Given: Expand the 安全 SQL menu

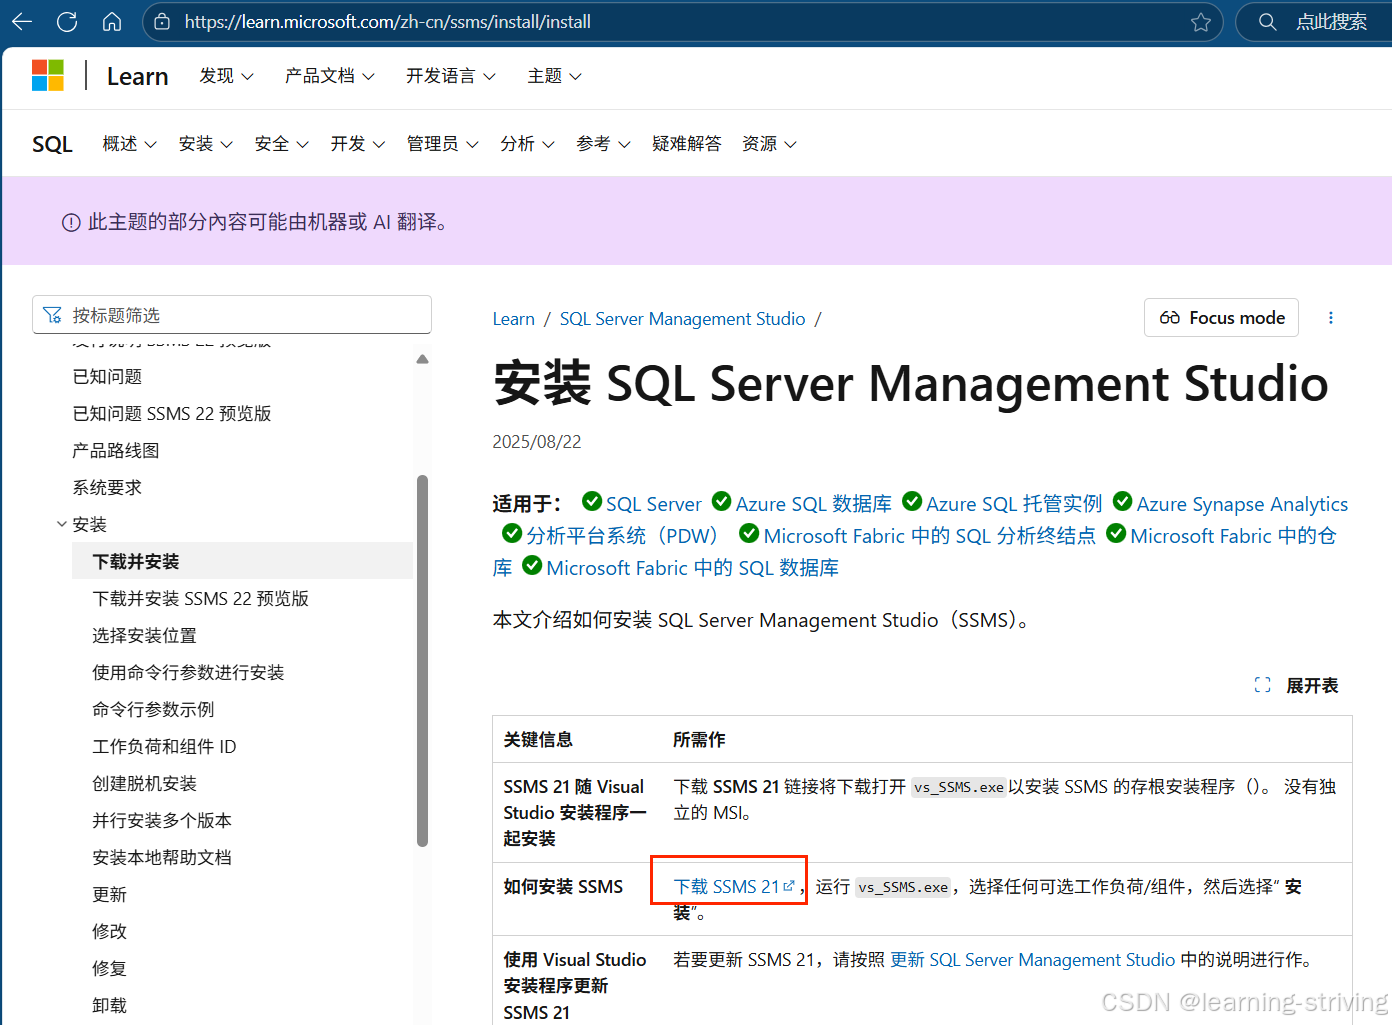Looking at the screenshot, I should (x=282, y=144).
